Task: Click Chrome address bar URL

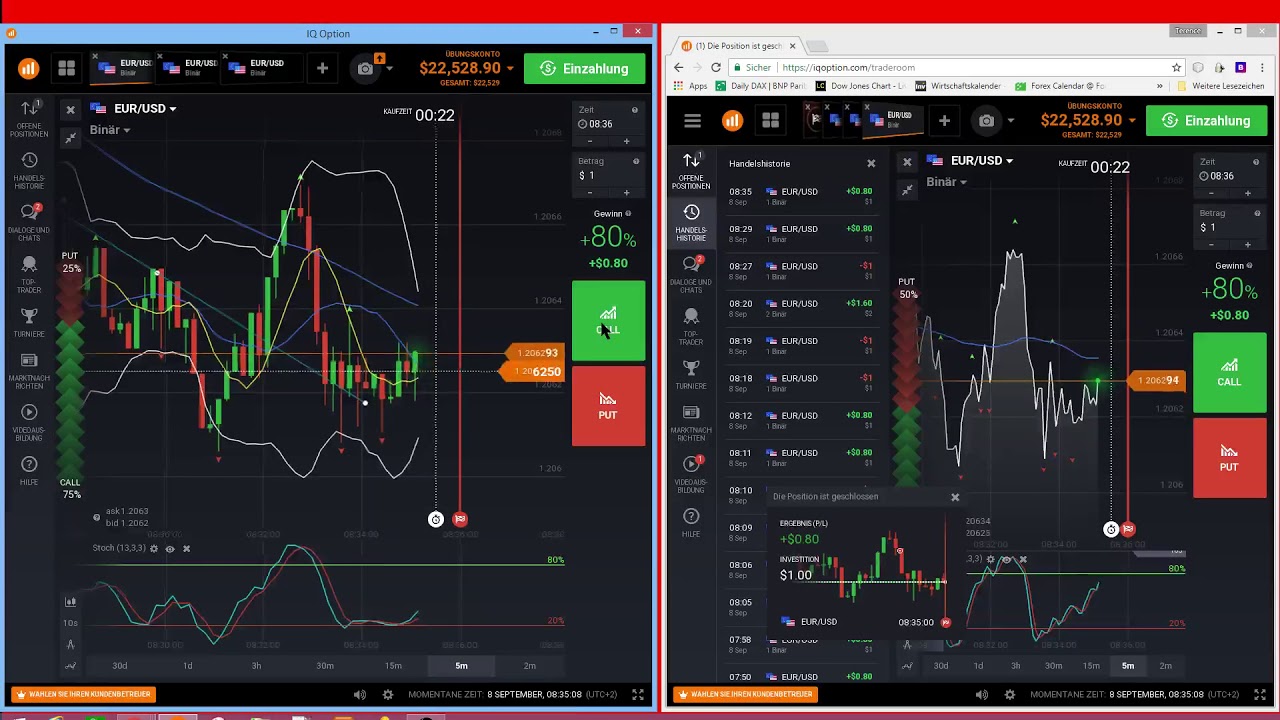Action: coord(848,67)
